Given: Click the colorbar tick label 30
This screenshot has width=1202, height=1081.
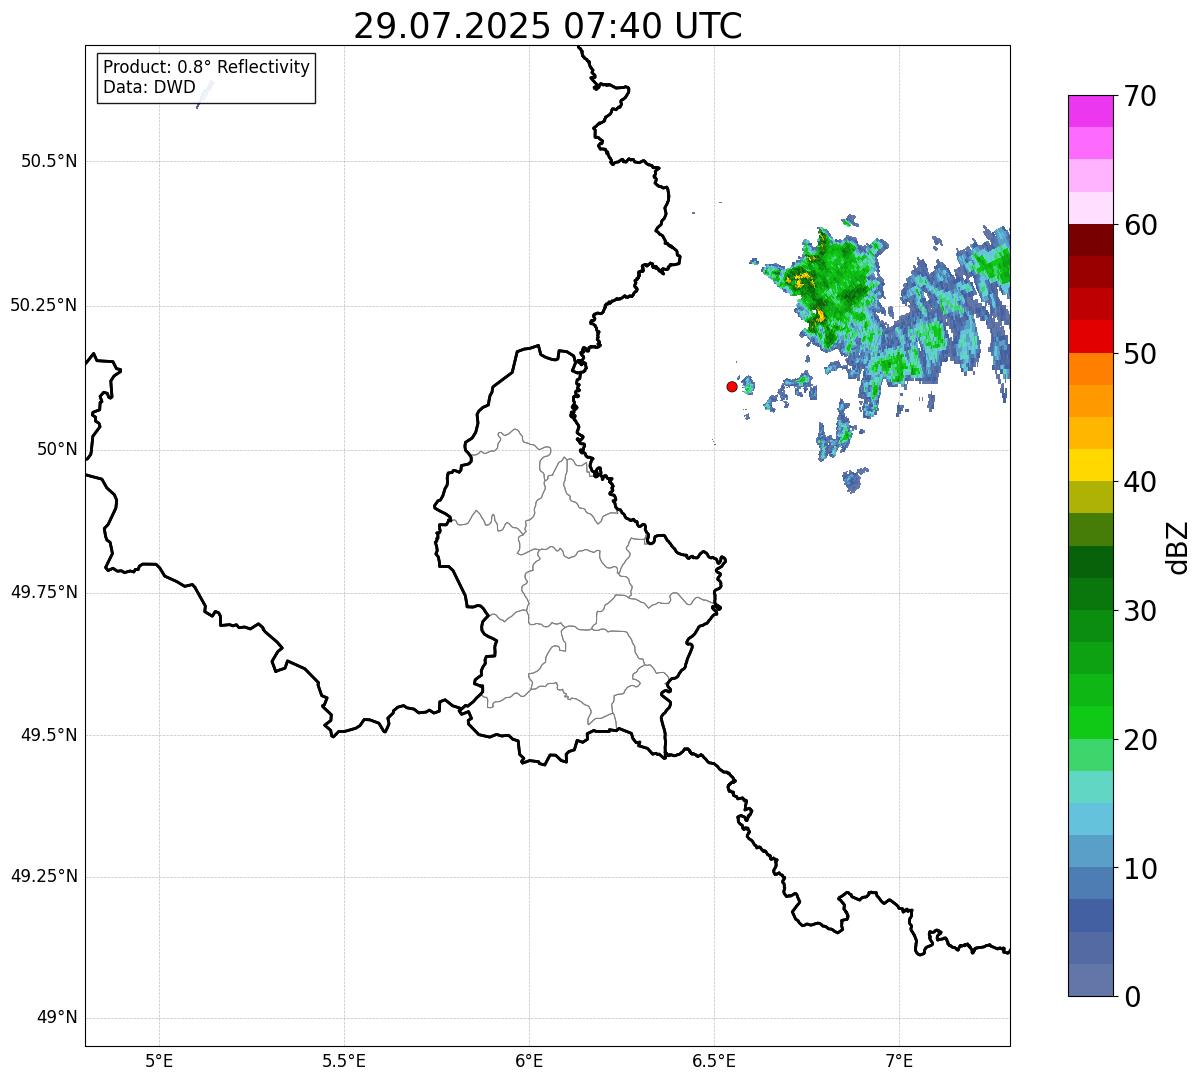Looking at the screenshot, I should tap(1141, 611).
